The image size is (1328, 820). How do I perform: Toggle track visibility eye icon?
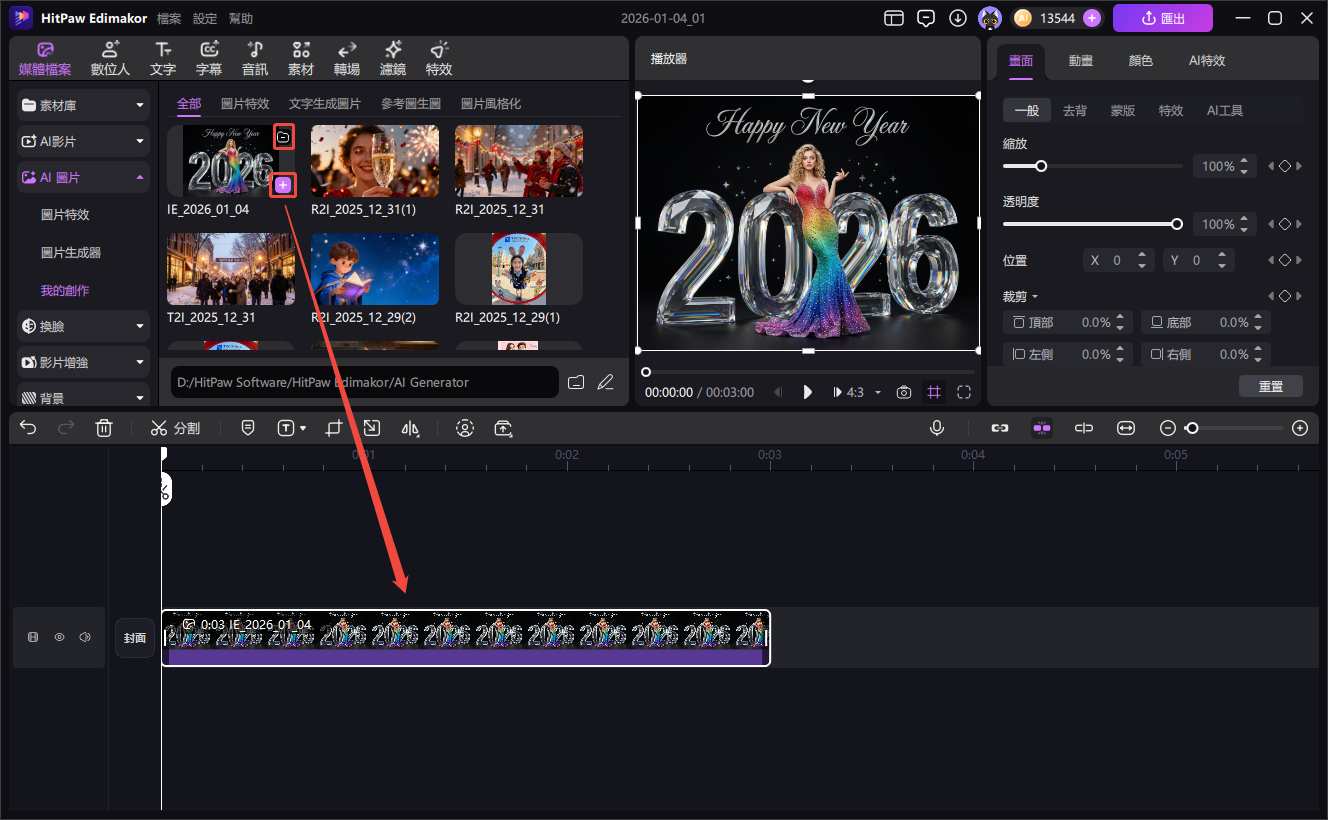(59, 637)
